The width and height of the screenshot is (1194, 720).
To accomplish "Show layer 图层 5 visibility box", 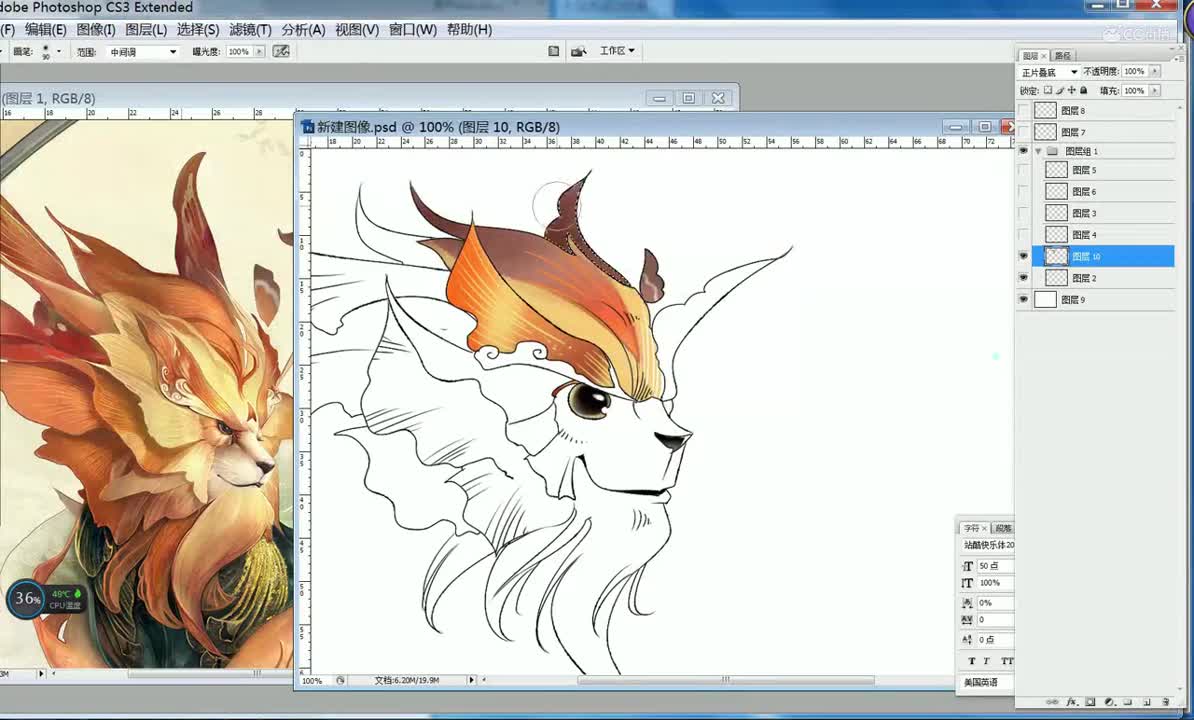I will (x=1023, y=170).
